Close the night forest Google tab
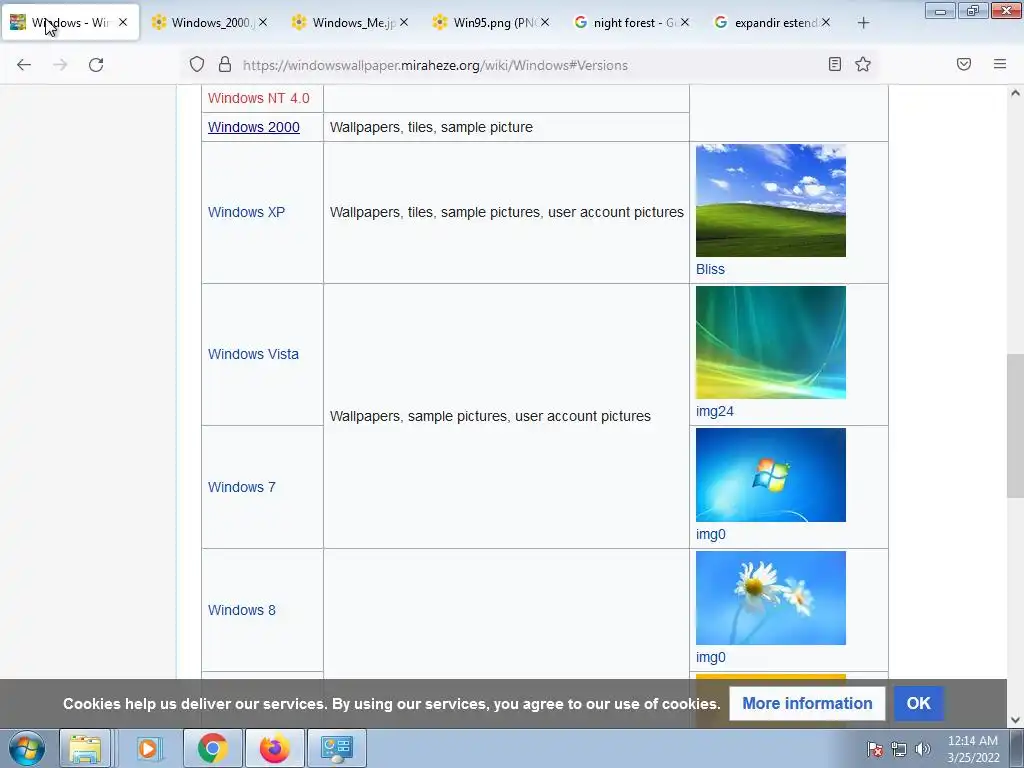 pos(684,22)
